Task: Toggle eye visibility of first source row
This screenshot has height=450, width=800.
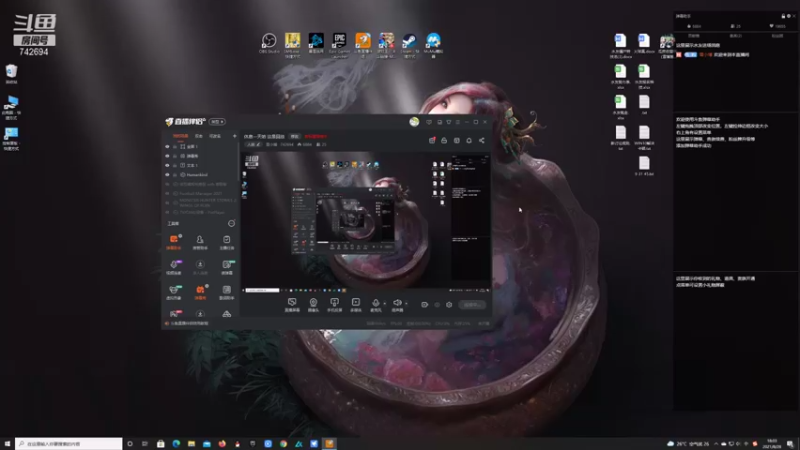Action: (x=167, y=146)
